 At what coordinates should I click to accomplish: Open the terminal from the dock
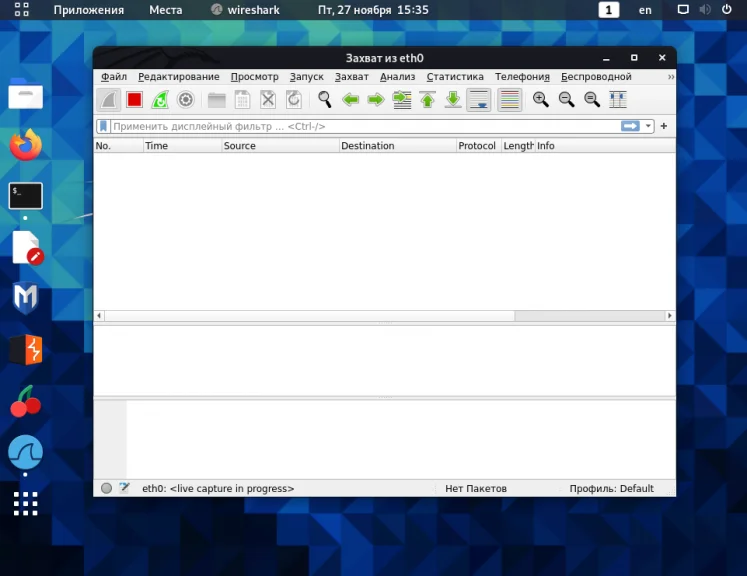tap(26, 196)
